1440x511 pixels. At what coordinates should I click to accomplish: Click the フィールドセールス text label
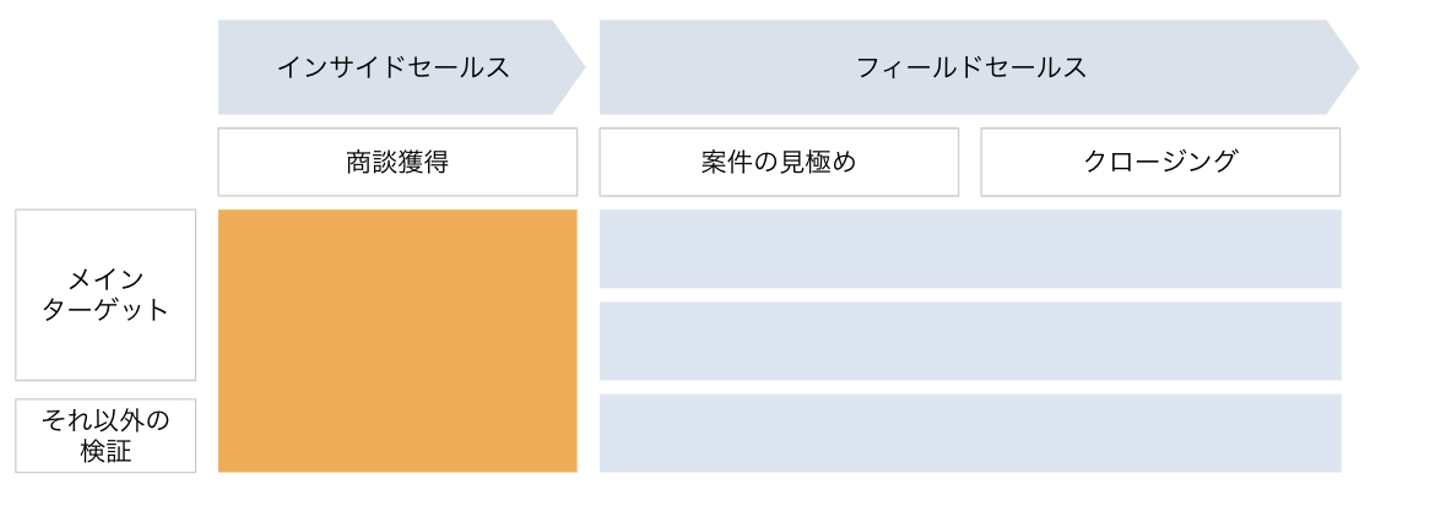click(971, 67)
